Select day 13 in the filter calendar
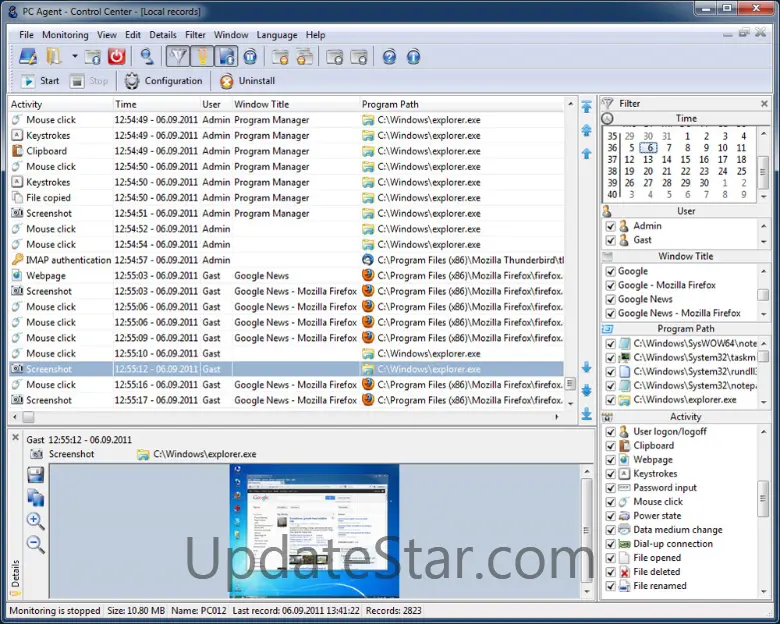Screen dimensions: 780x624 coord(648,160)
